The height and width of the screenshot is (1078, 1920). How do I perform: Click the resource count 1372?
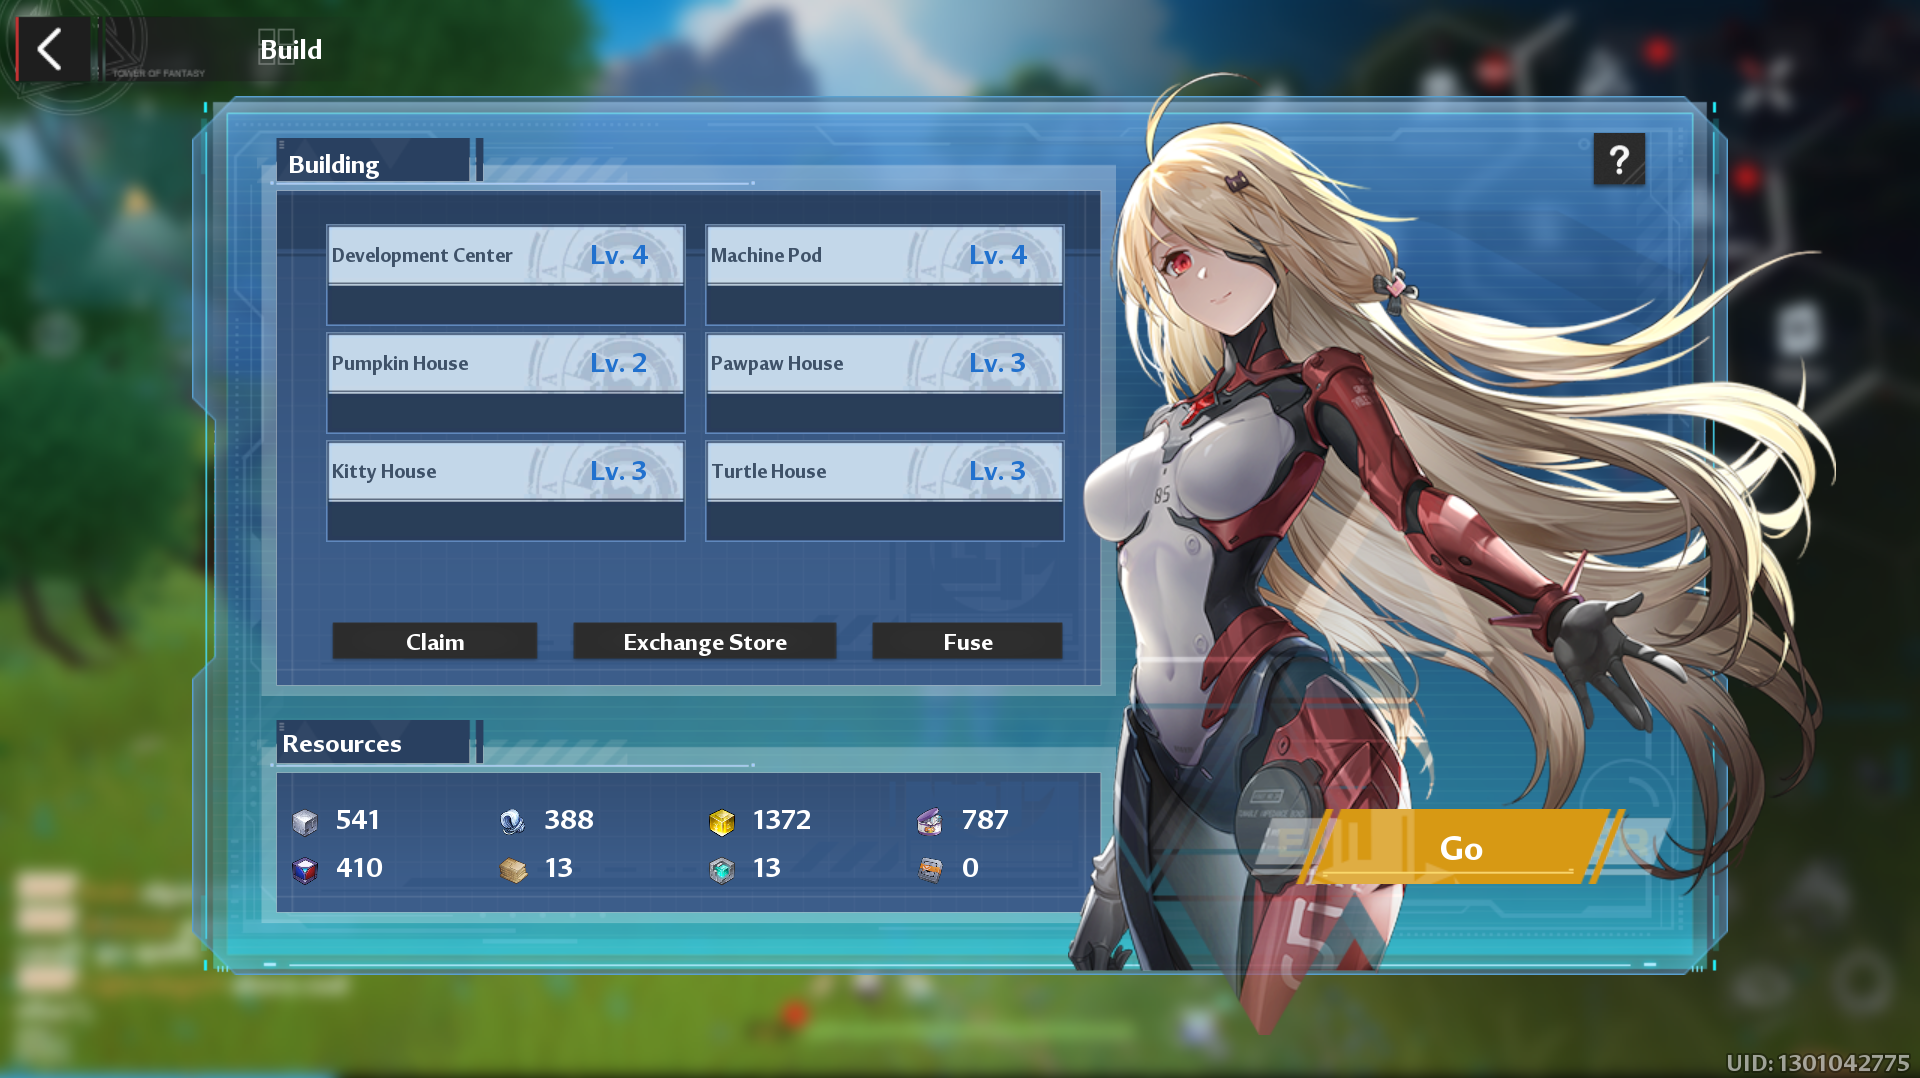[x=782, y=820]
